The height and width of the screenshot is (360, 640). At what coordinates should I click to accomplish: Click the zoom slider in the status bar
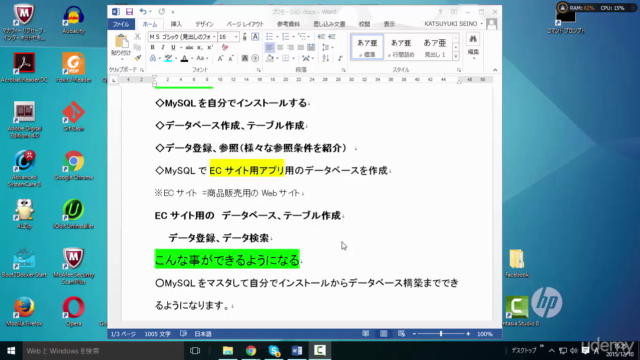coord(441,334)
